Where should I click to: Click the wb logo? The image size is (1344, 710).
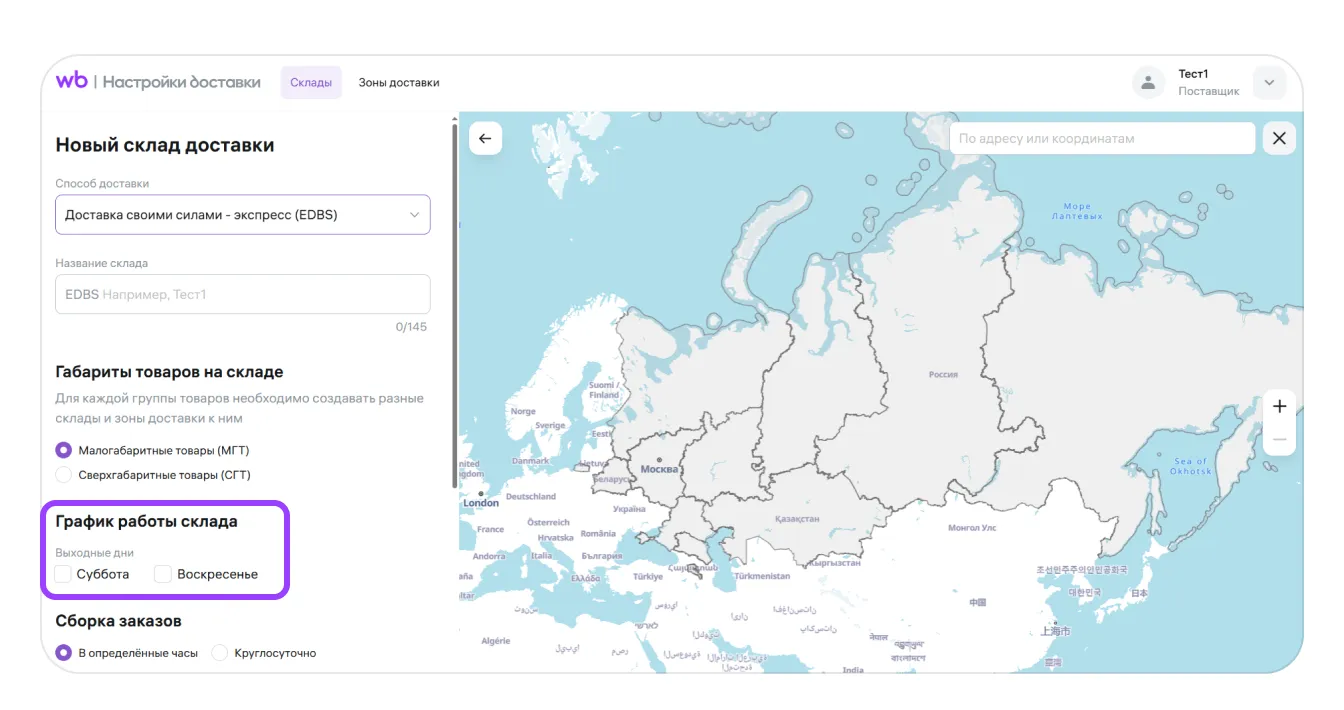point(72,82)
